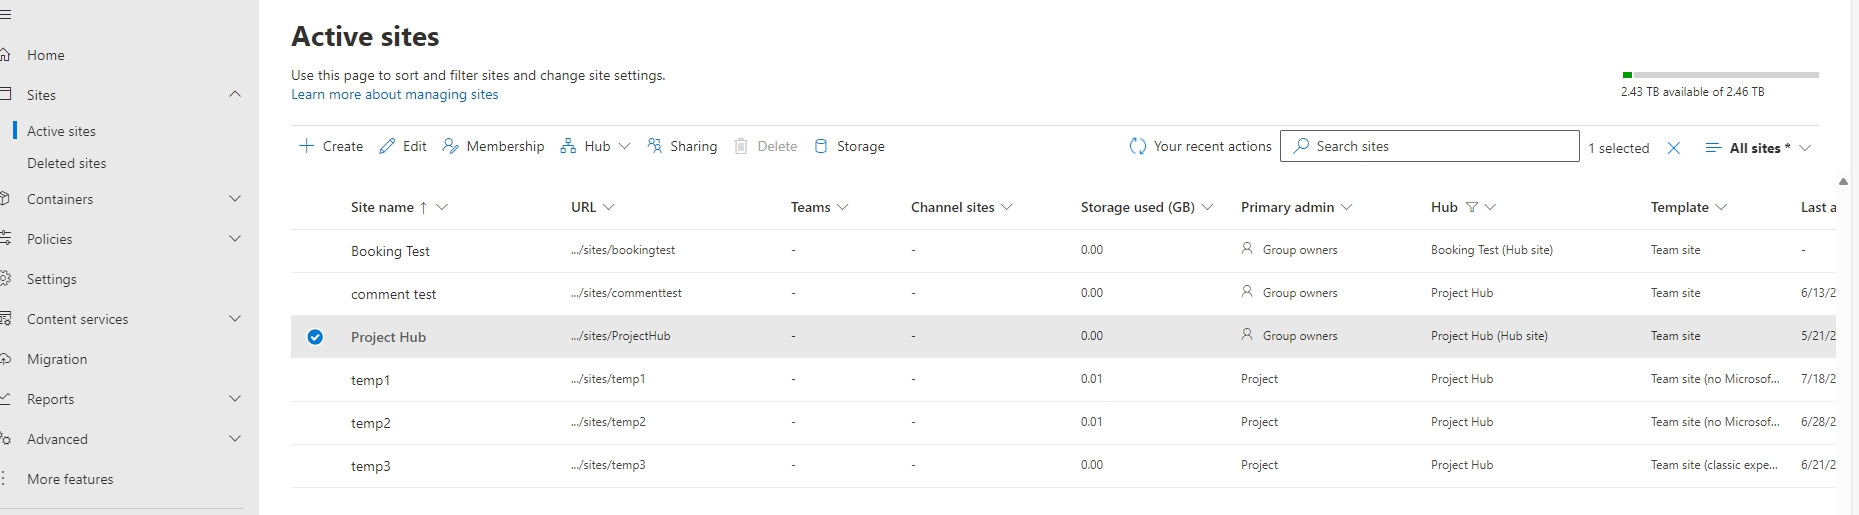
Task: Click the Membership people icon
Action: [451, 146]
